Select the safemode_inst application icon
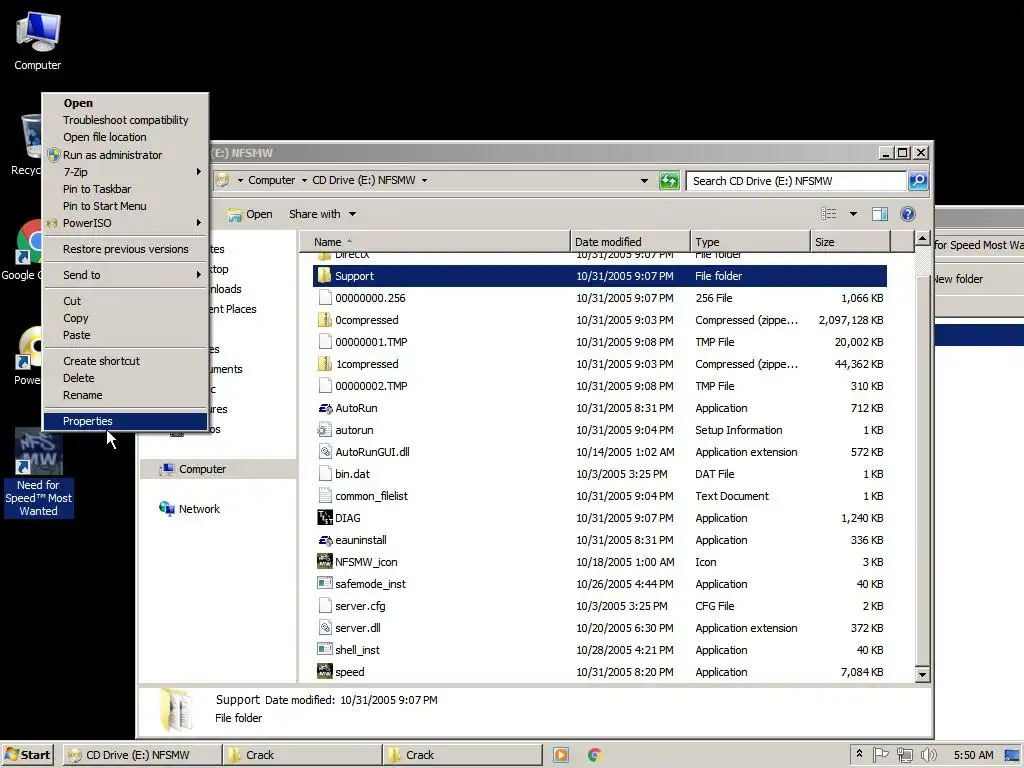 (x=325, y=584)
